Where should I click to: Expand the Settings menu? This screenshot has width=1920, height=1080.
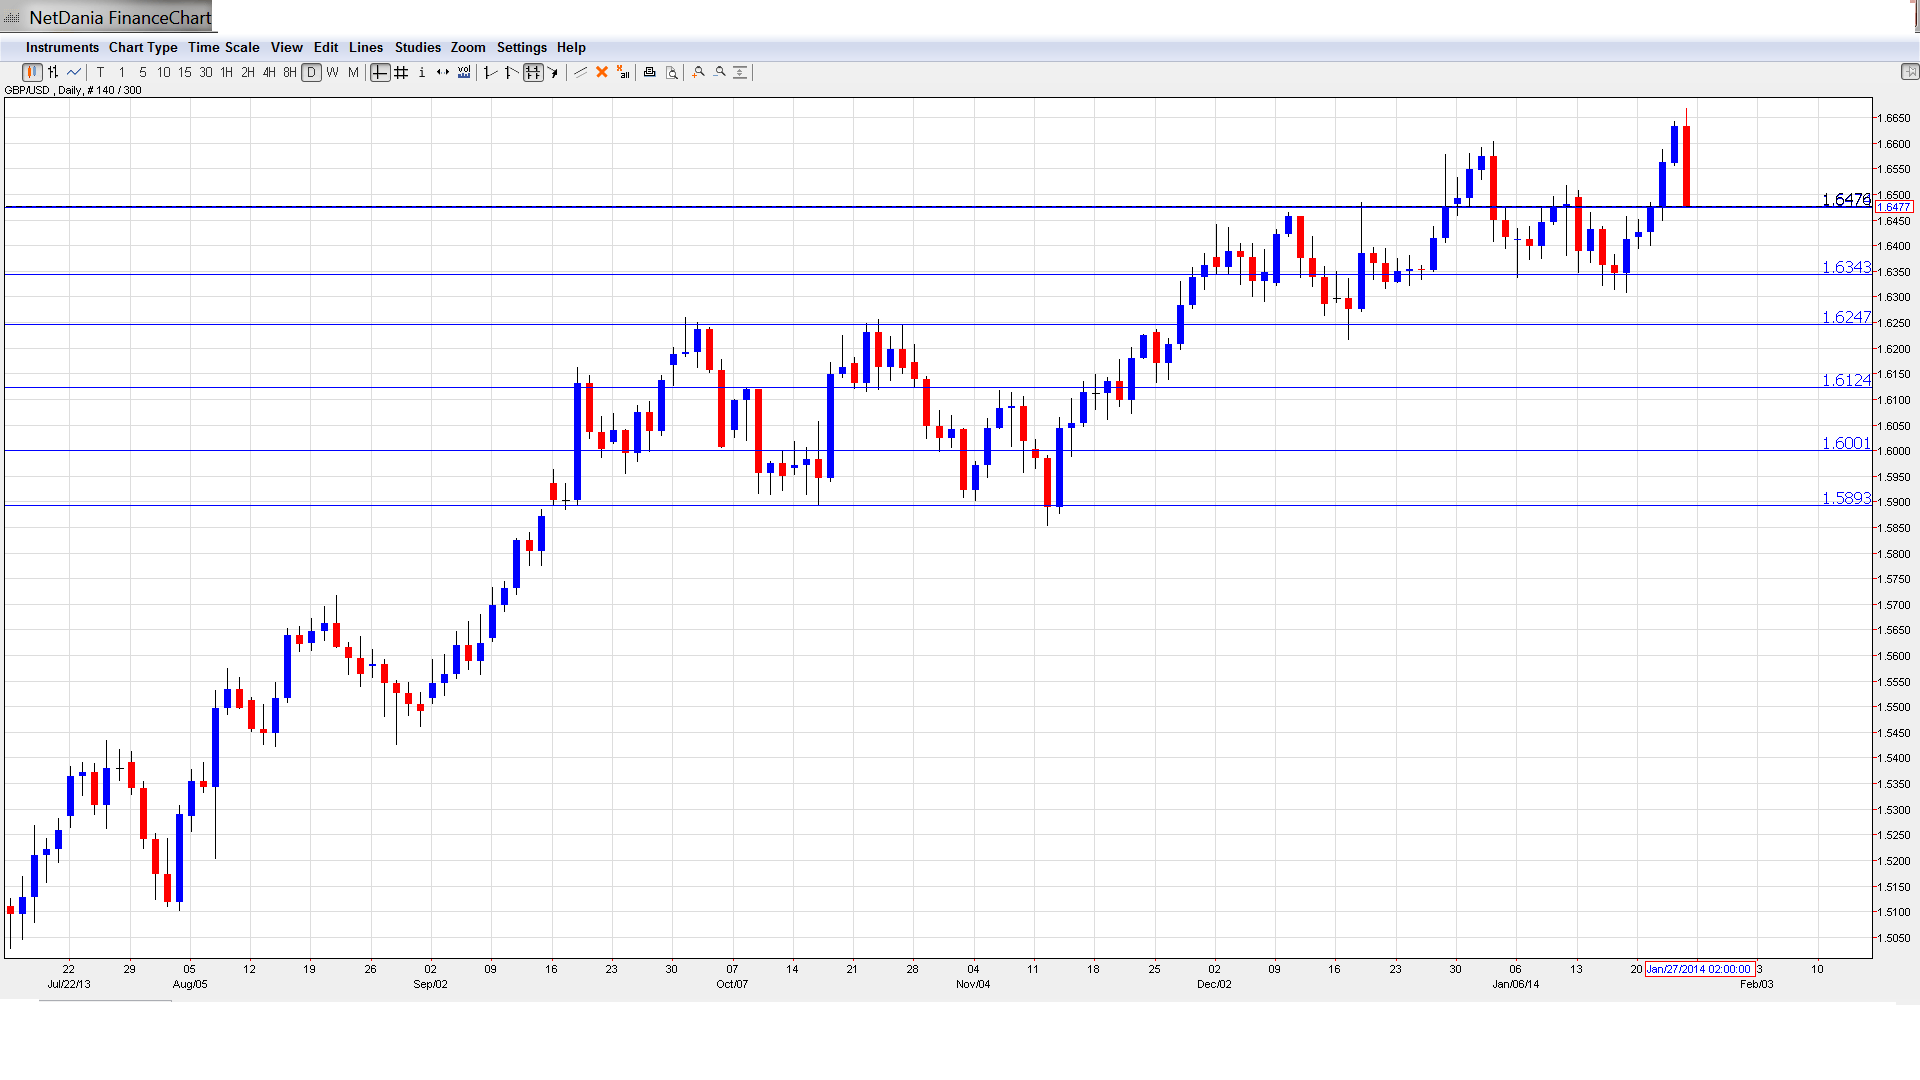point(521,47)
